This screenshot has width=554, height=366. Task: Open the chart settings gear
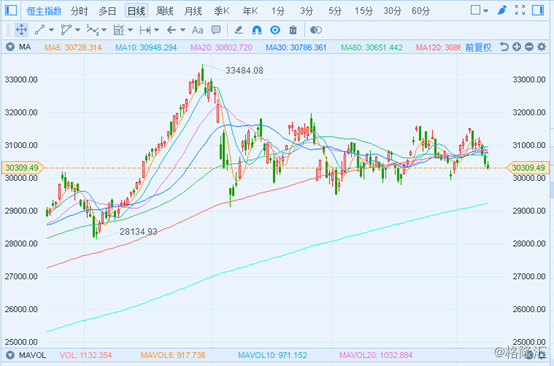[541, 47]
